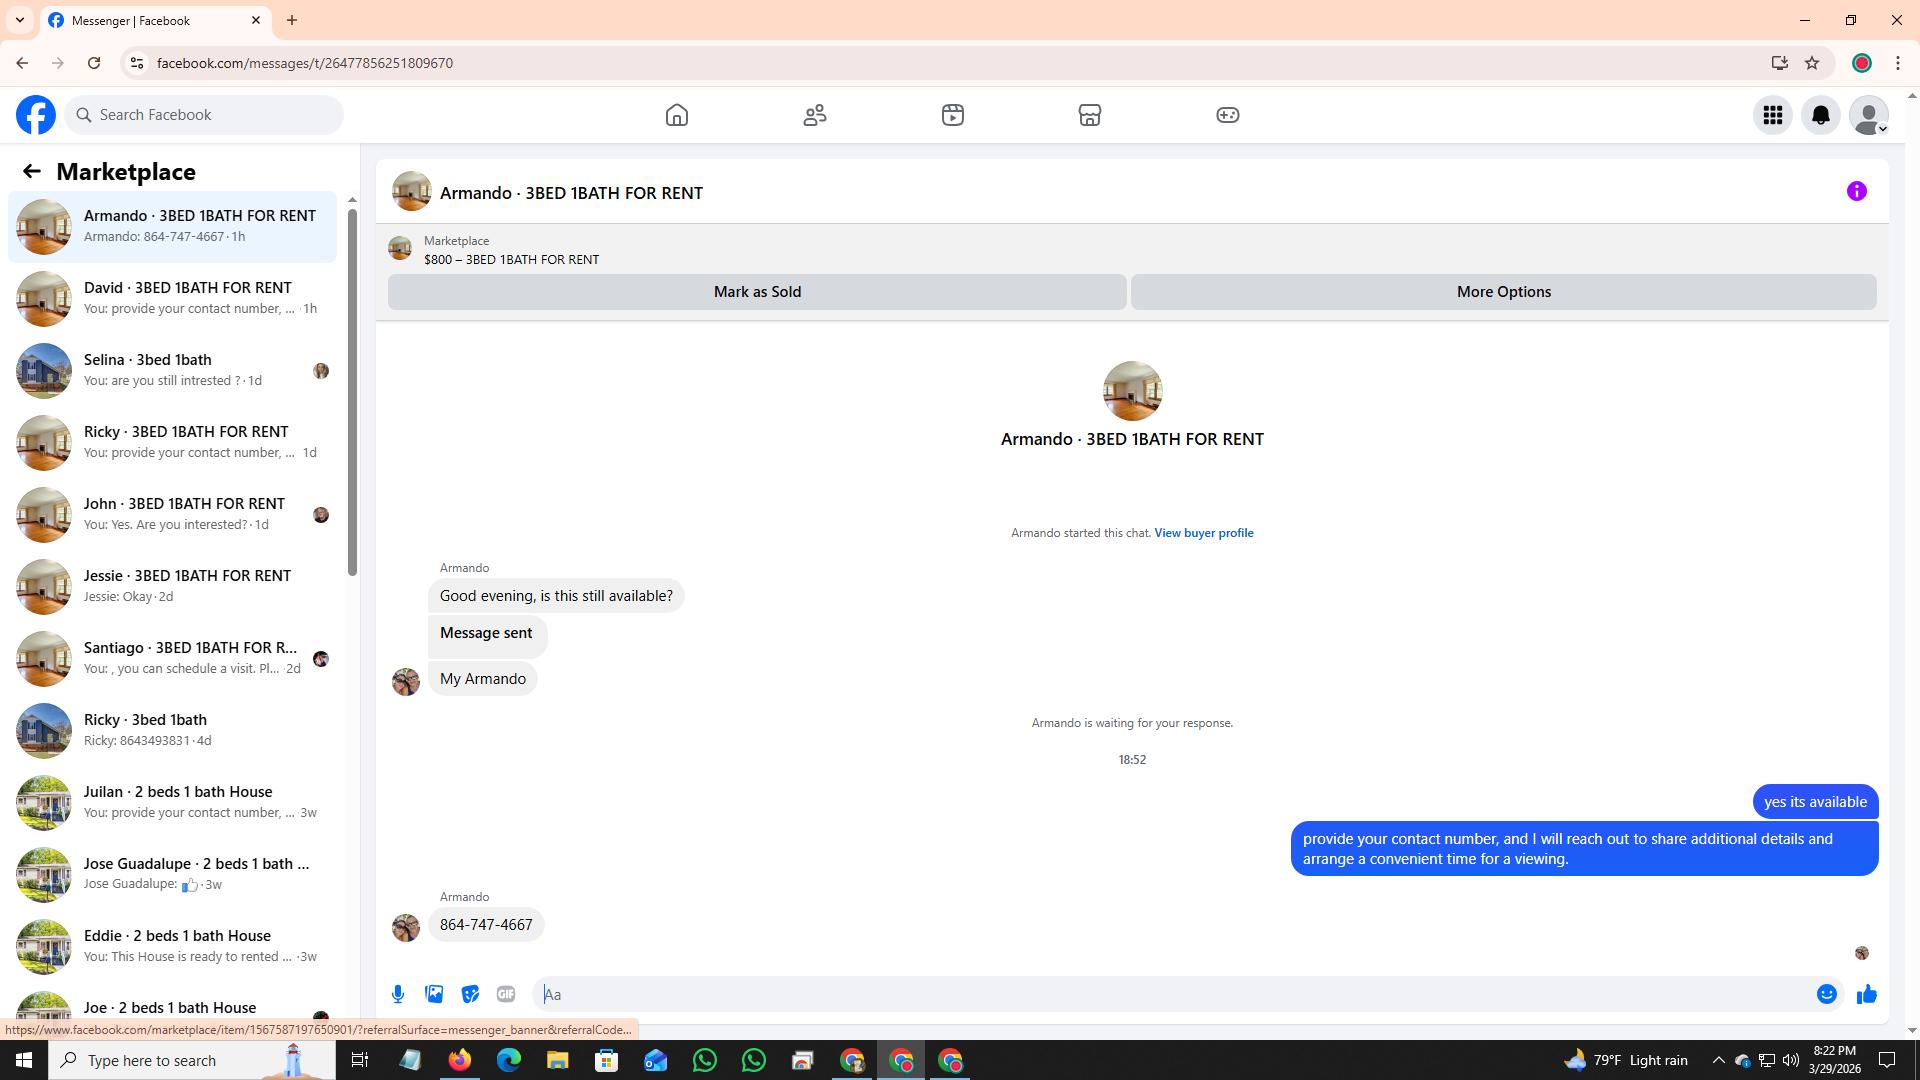Open Jose Guadalupe's conversation
The image size is (1920, 1080).
click(x=173, y=875)
